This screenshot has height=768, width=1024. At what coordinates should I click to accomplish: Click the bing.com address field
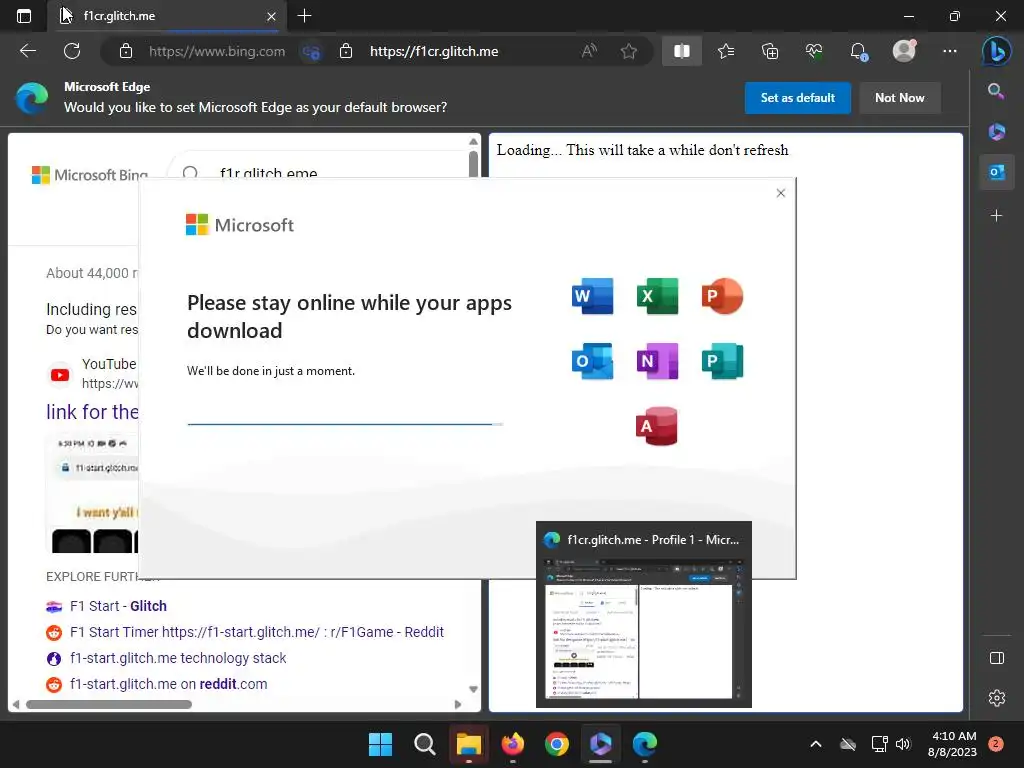(x=216, y=51)
